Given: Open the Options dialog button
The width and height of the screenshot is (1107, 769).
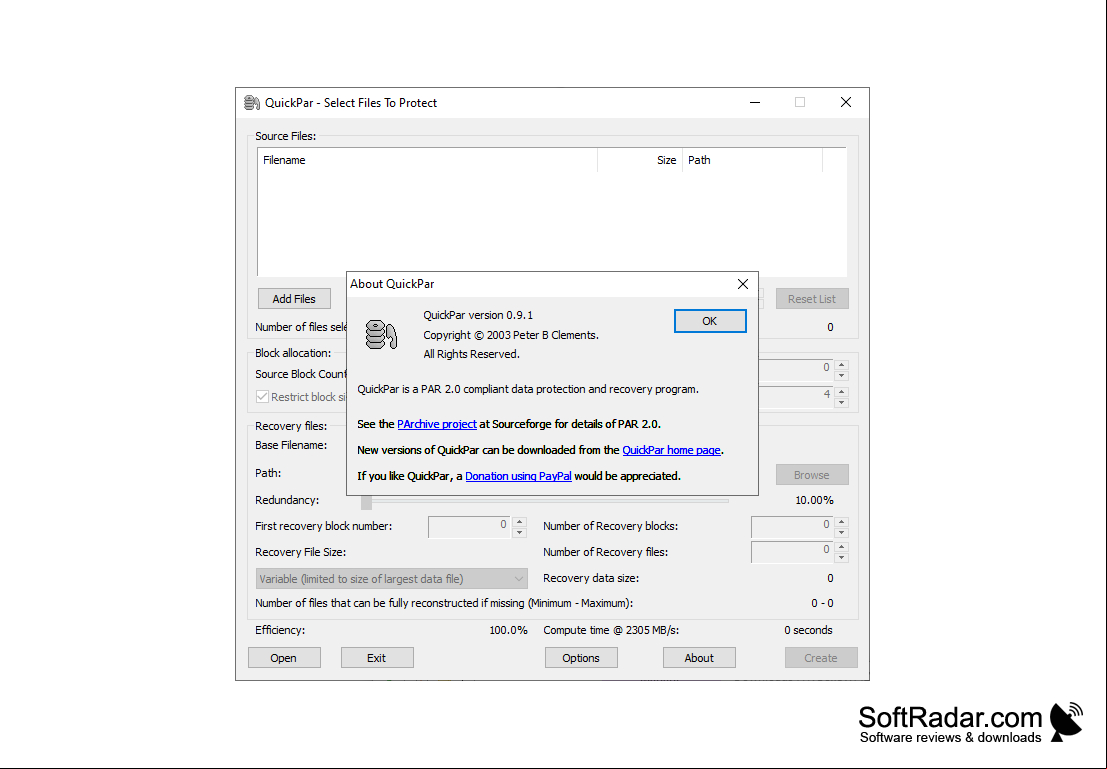Looking at the screenshot, I should click(581, 657).
